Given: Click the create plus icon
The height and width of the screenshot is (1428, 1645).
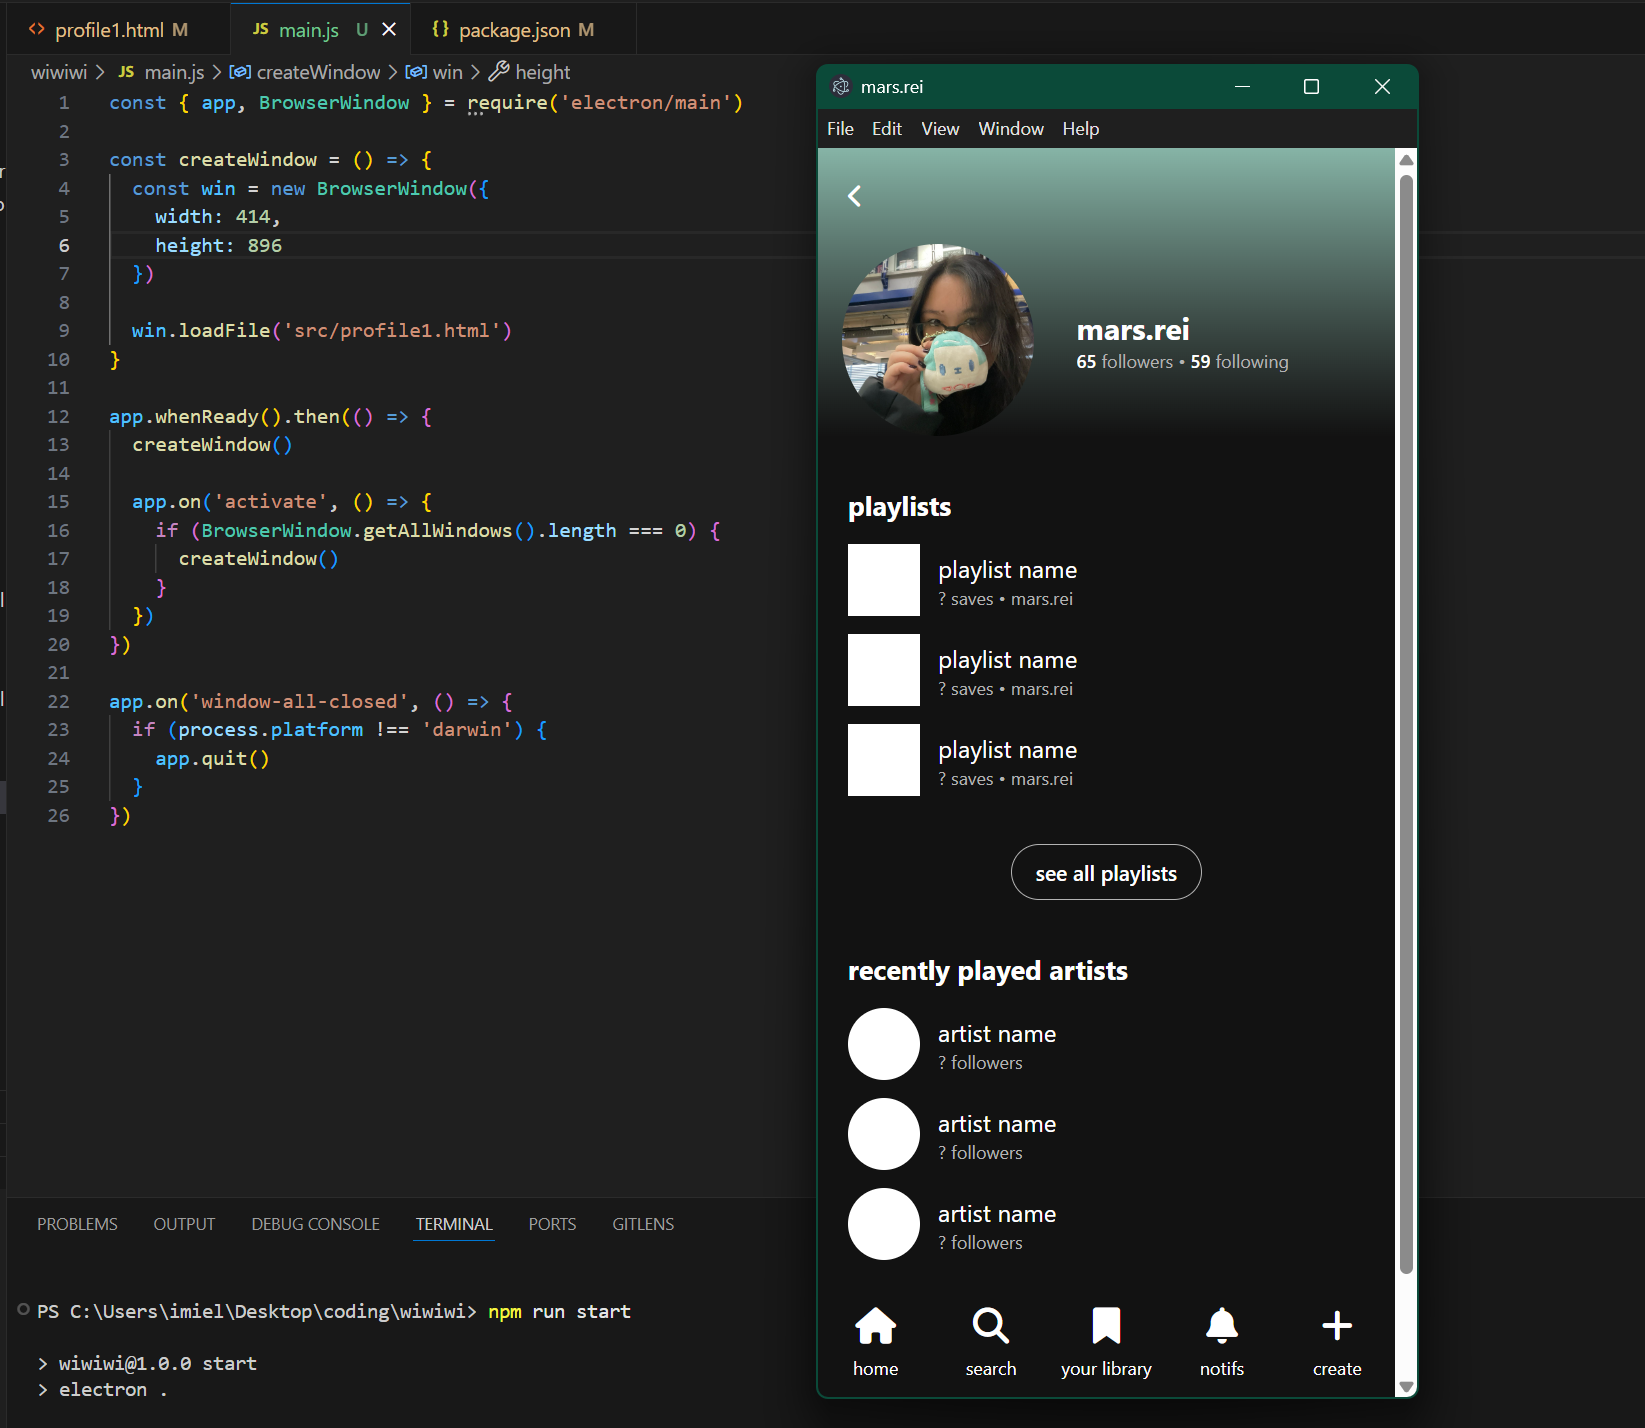Looking at the screenshot, I should click(x=1336, y=1327).
